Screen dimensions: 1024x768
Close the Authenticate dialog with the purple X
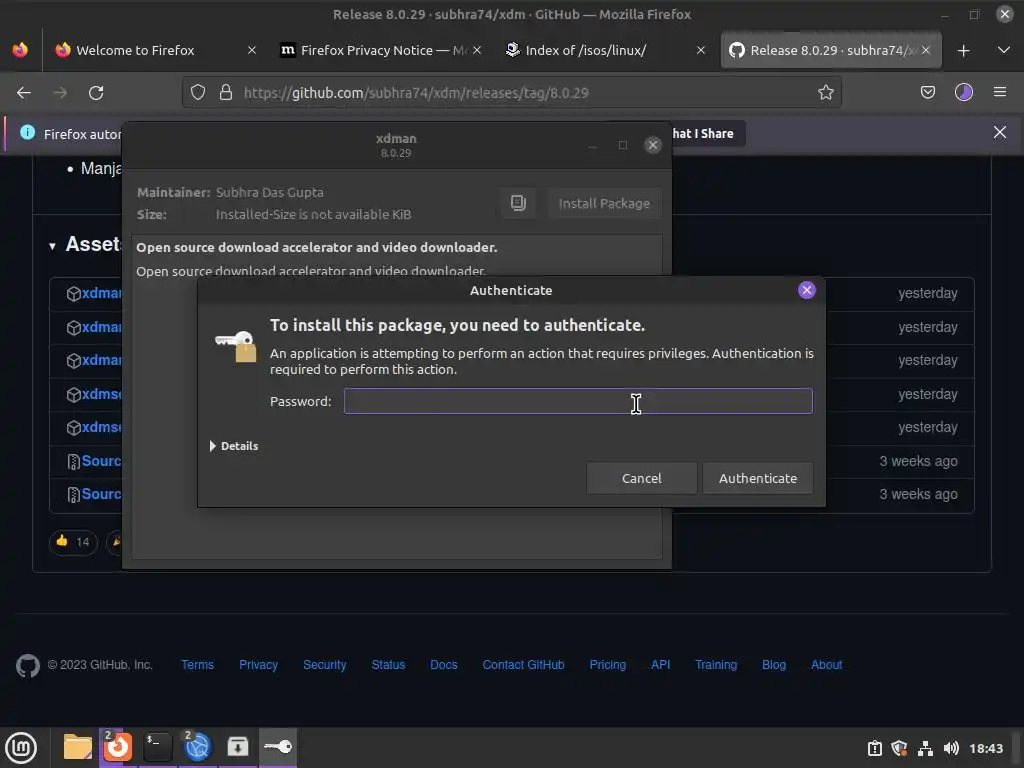click(807, 290)
